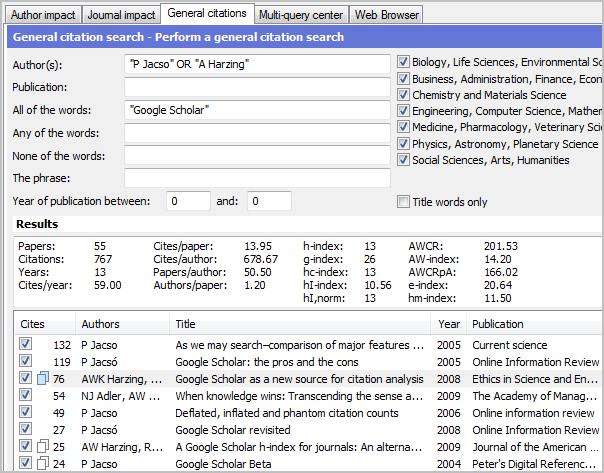Click the document icon beside 24 cites
The height and width of the screenshot is (473, 604).
(43, 463)
